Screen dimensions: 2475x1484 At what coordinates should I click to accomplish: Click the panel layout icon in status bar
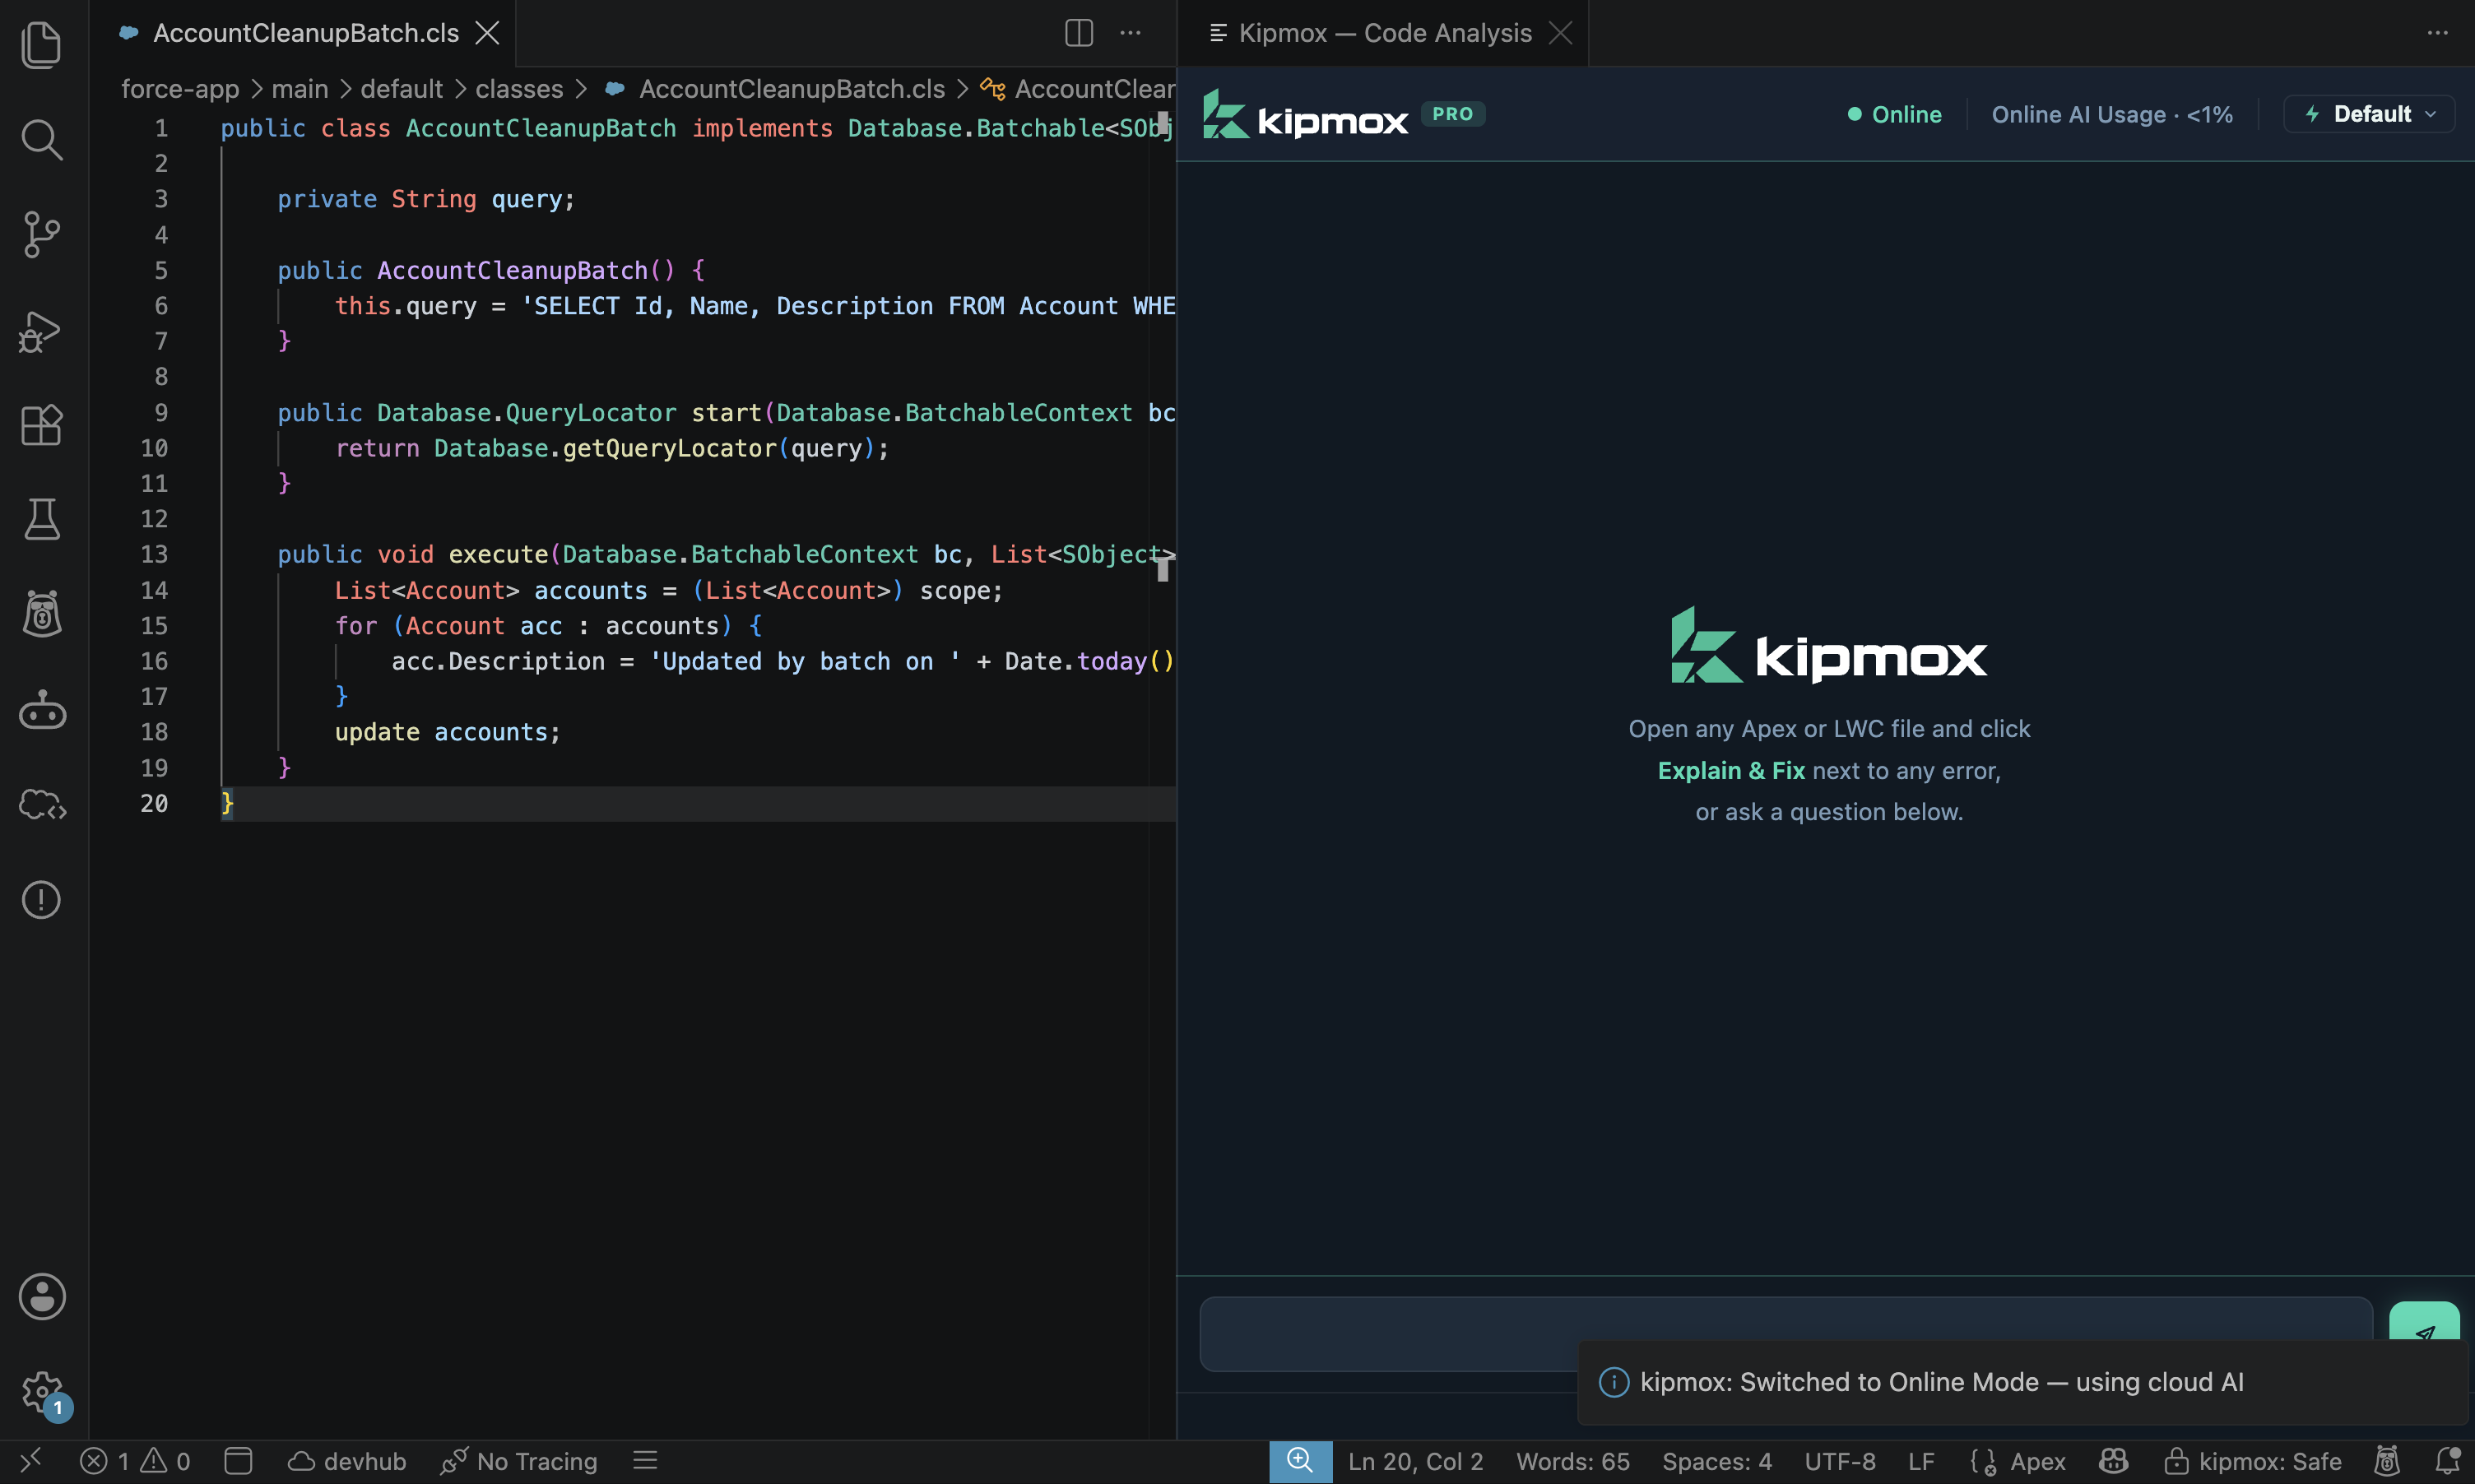[x=238, y=1462]
